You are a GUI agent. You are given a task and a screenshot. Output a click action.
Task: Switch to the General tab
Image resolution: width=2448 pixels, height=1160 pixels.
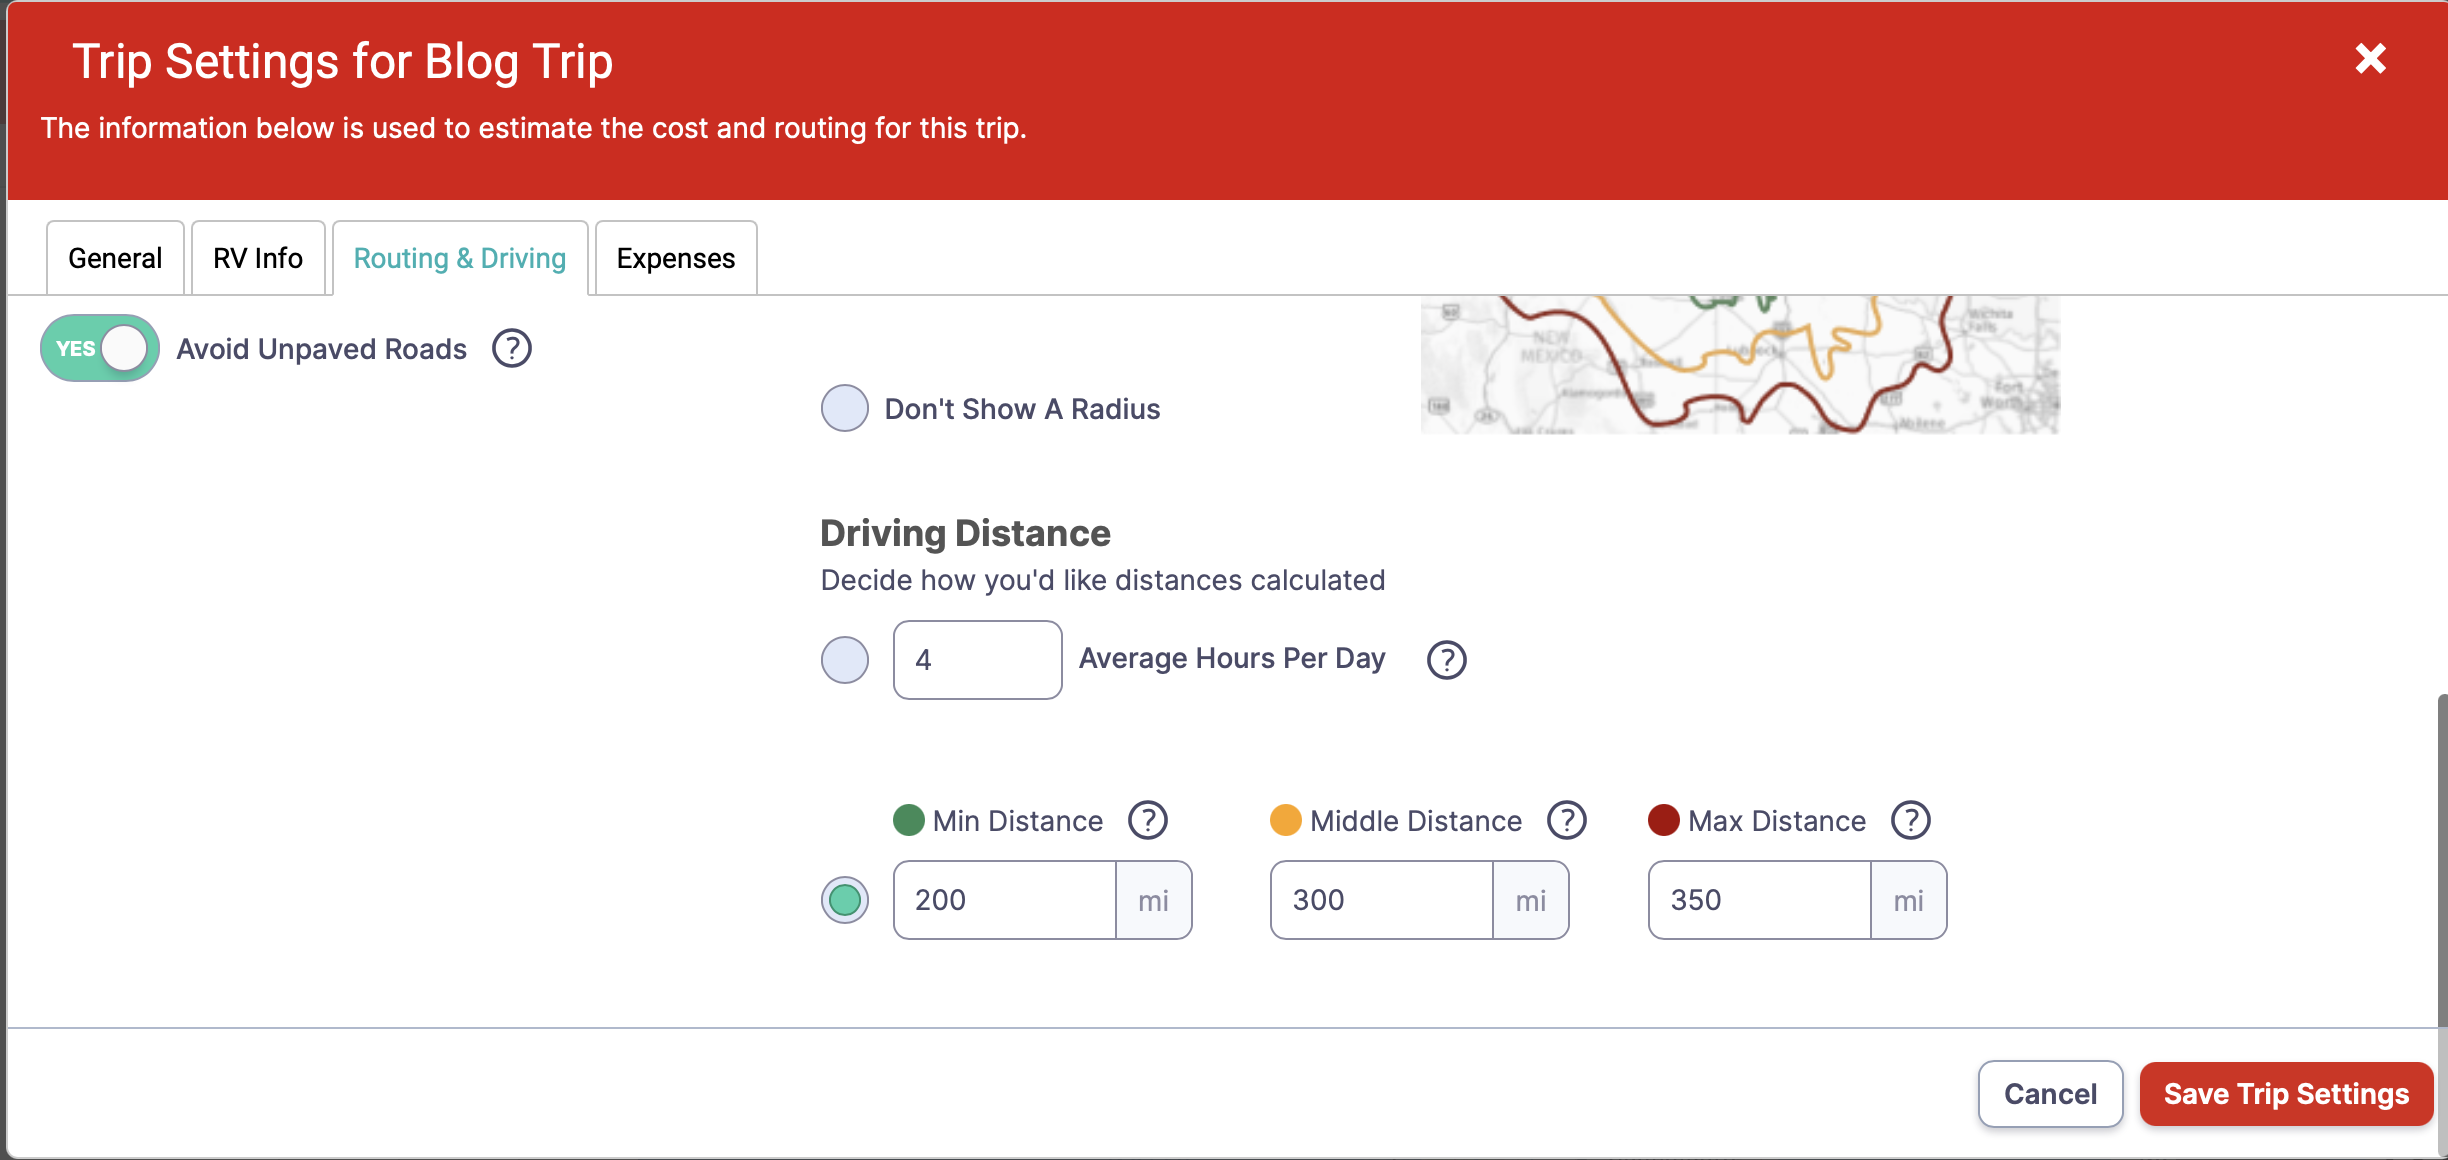[115, 259]
